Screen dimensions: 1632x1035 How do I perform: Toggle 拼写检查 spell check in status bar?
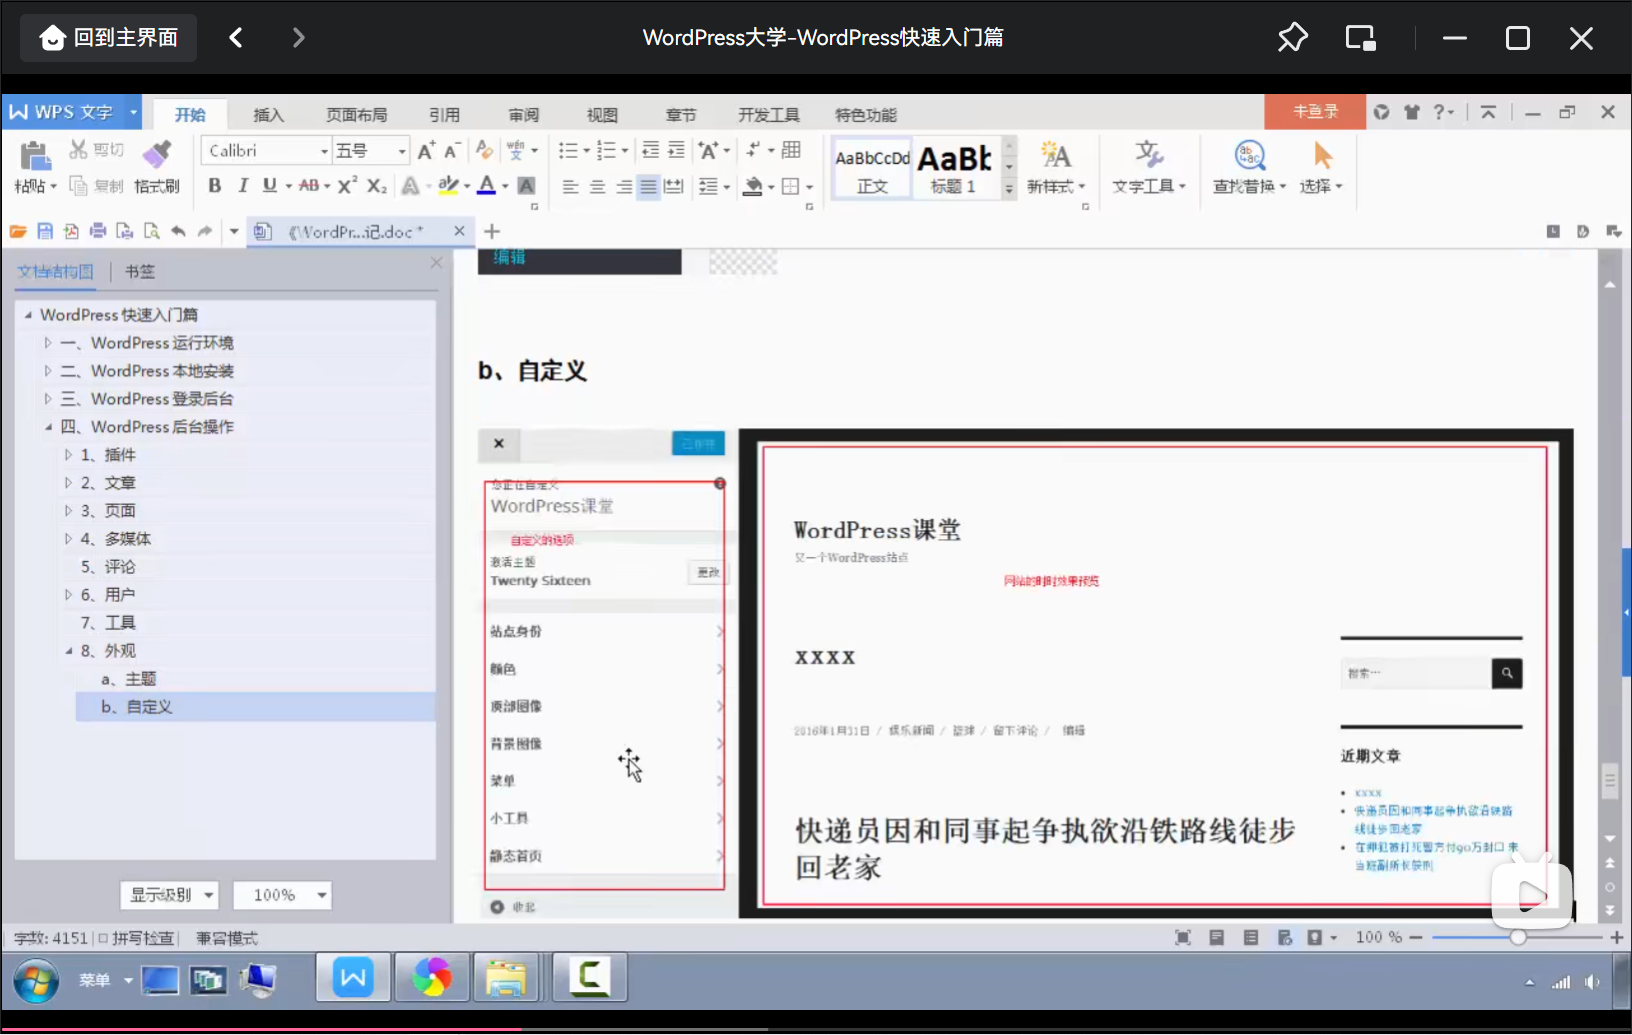[136, 938]
